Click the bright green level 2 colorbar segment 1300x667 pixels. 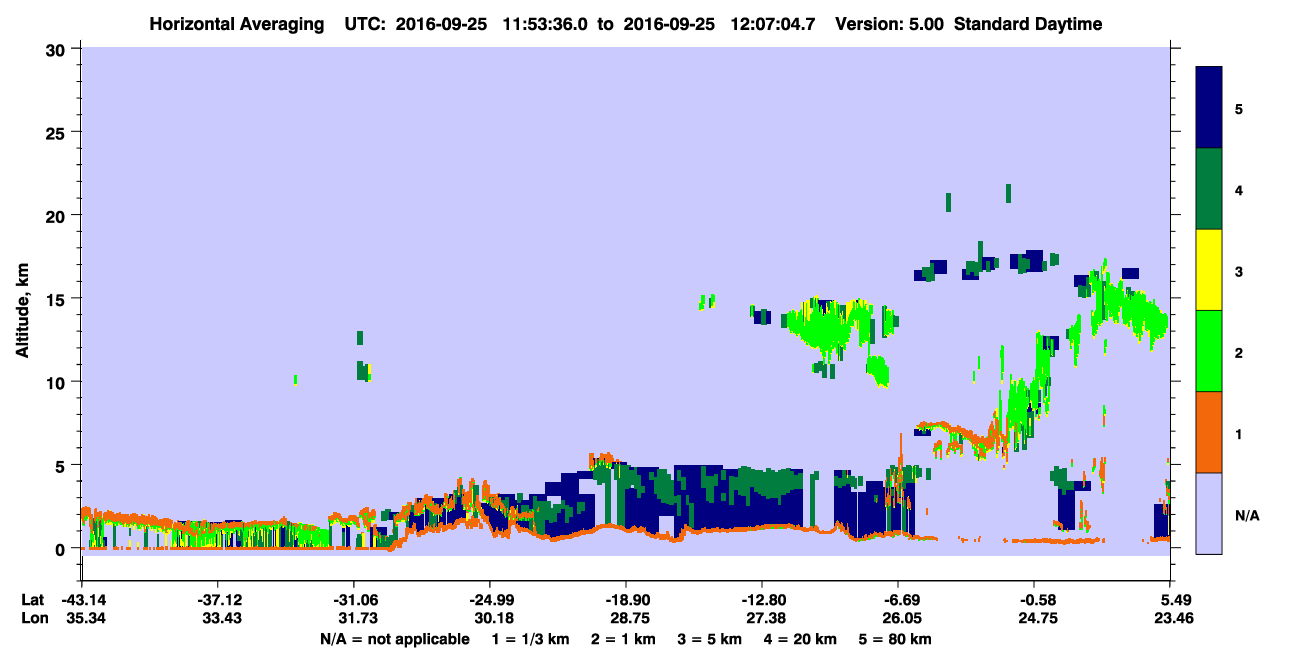click(1209, 351)
